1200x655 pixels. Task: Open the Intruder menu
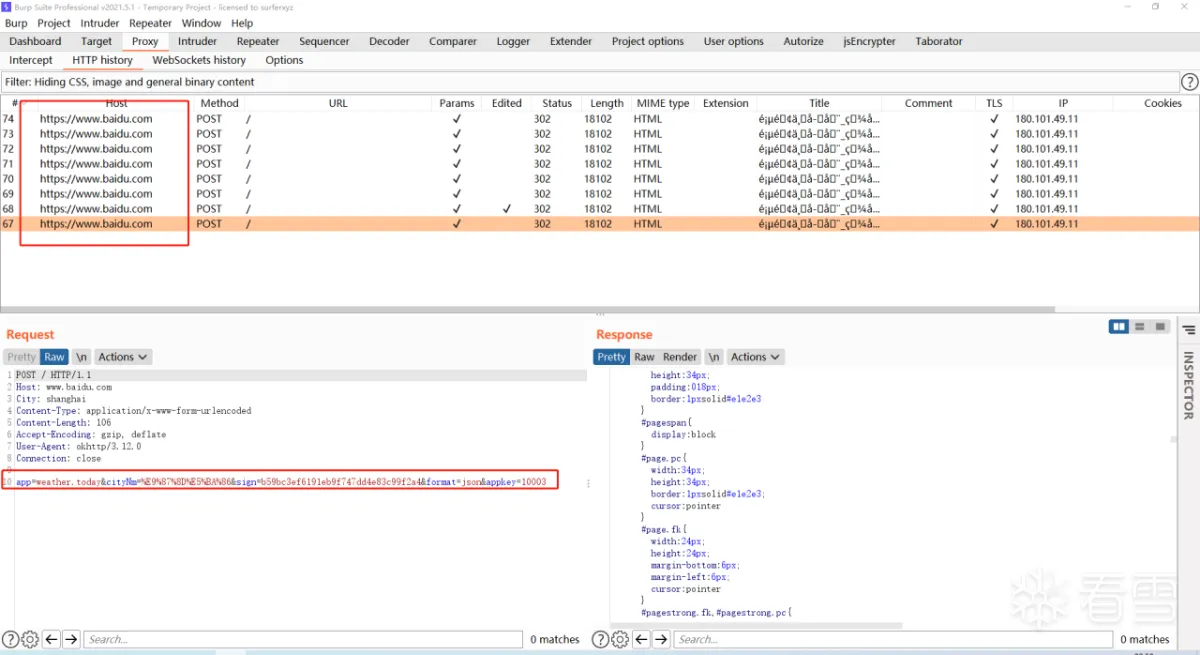pos(99,23)
